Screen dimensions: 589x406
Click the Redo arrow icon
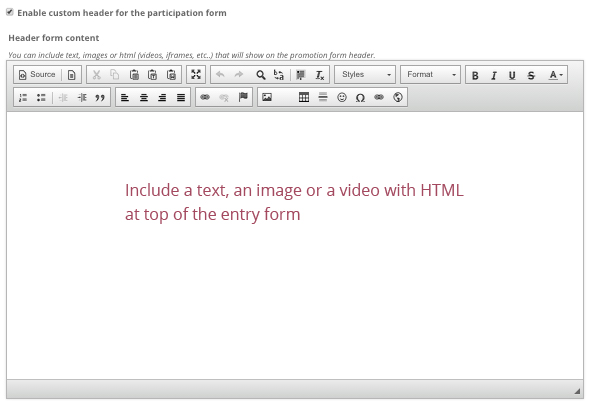pyautogui.click(x=239, y=75)
